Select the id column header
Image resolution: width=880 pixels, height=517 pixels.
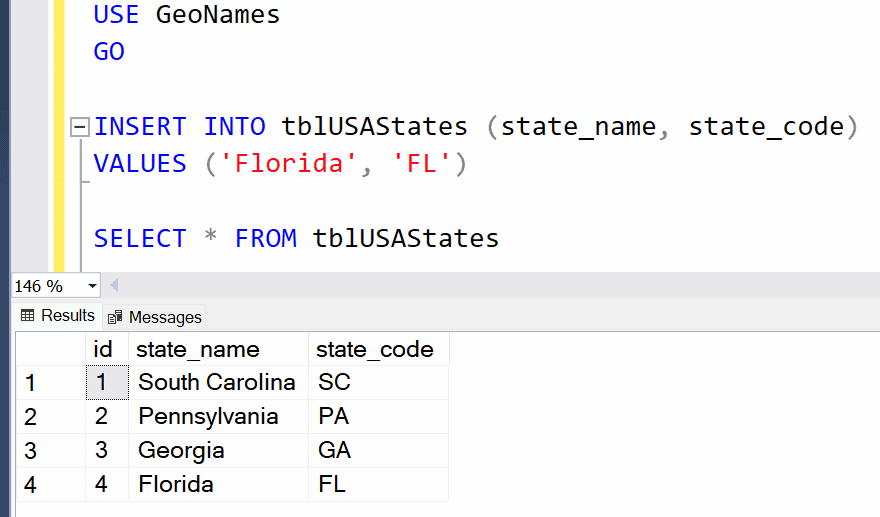pos(107,349)
